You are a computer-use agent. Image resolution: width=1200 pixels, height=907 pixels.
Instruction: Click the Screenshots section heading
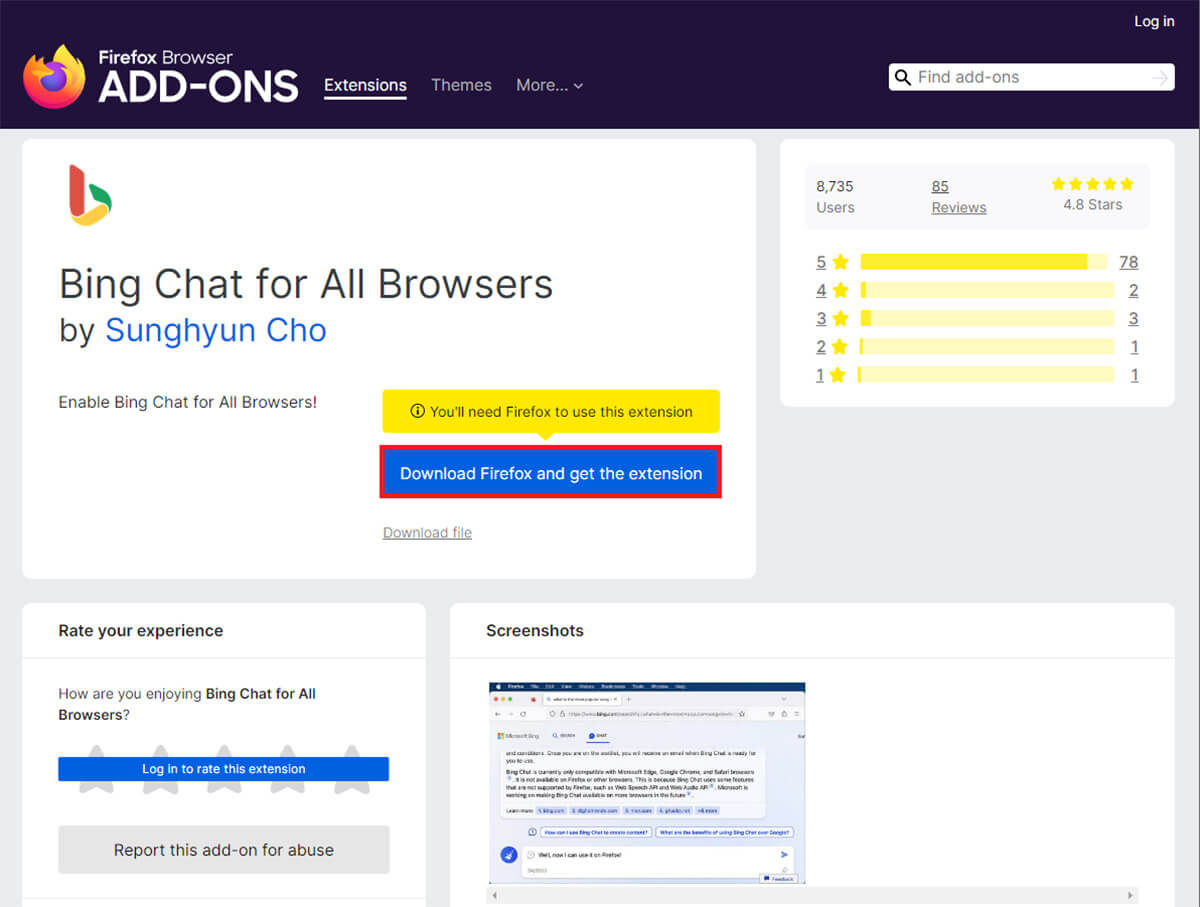535,630
